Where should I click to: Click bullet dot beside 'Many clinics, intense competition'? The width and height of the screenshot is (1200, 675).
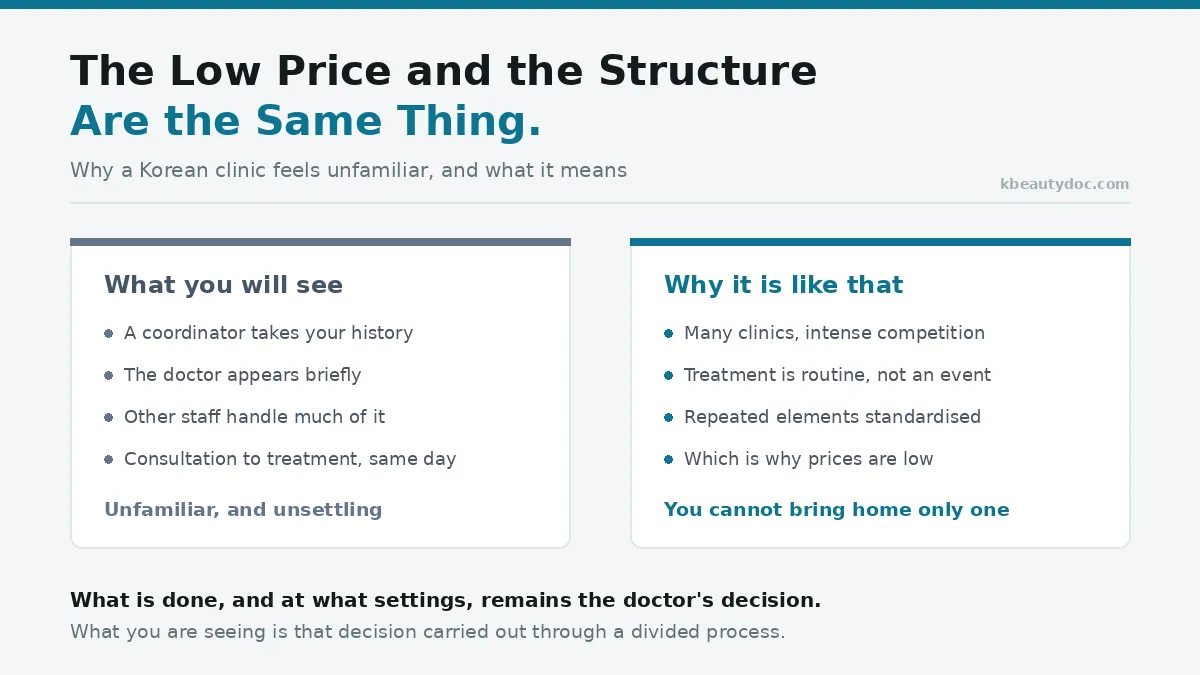[669, 333]
